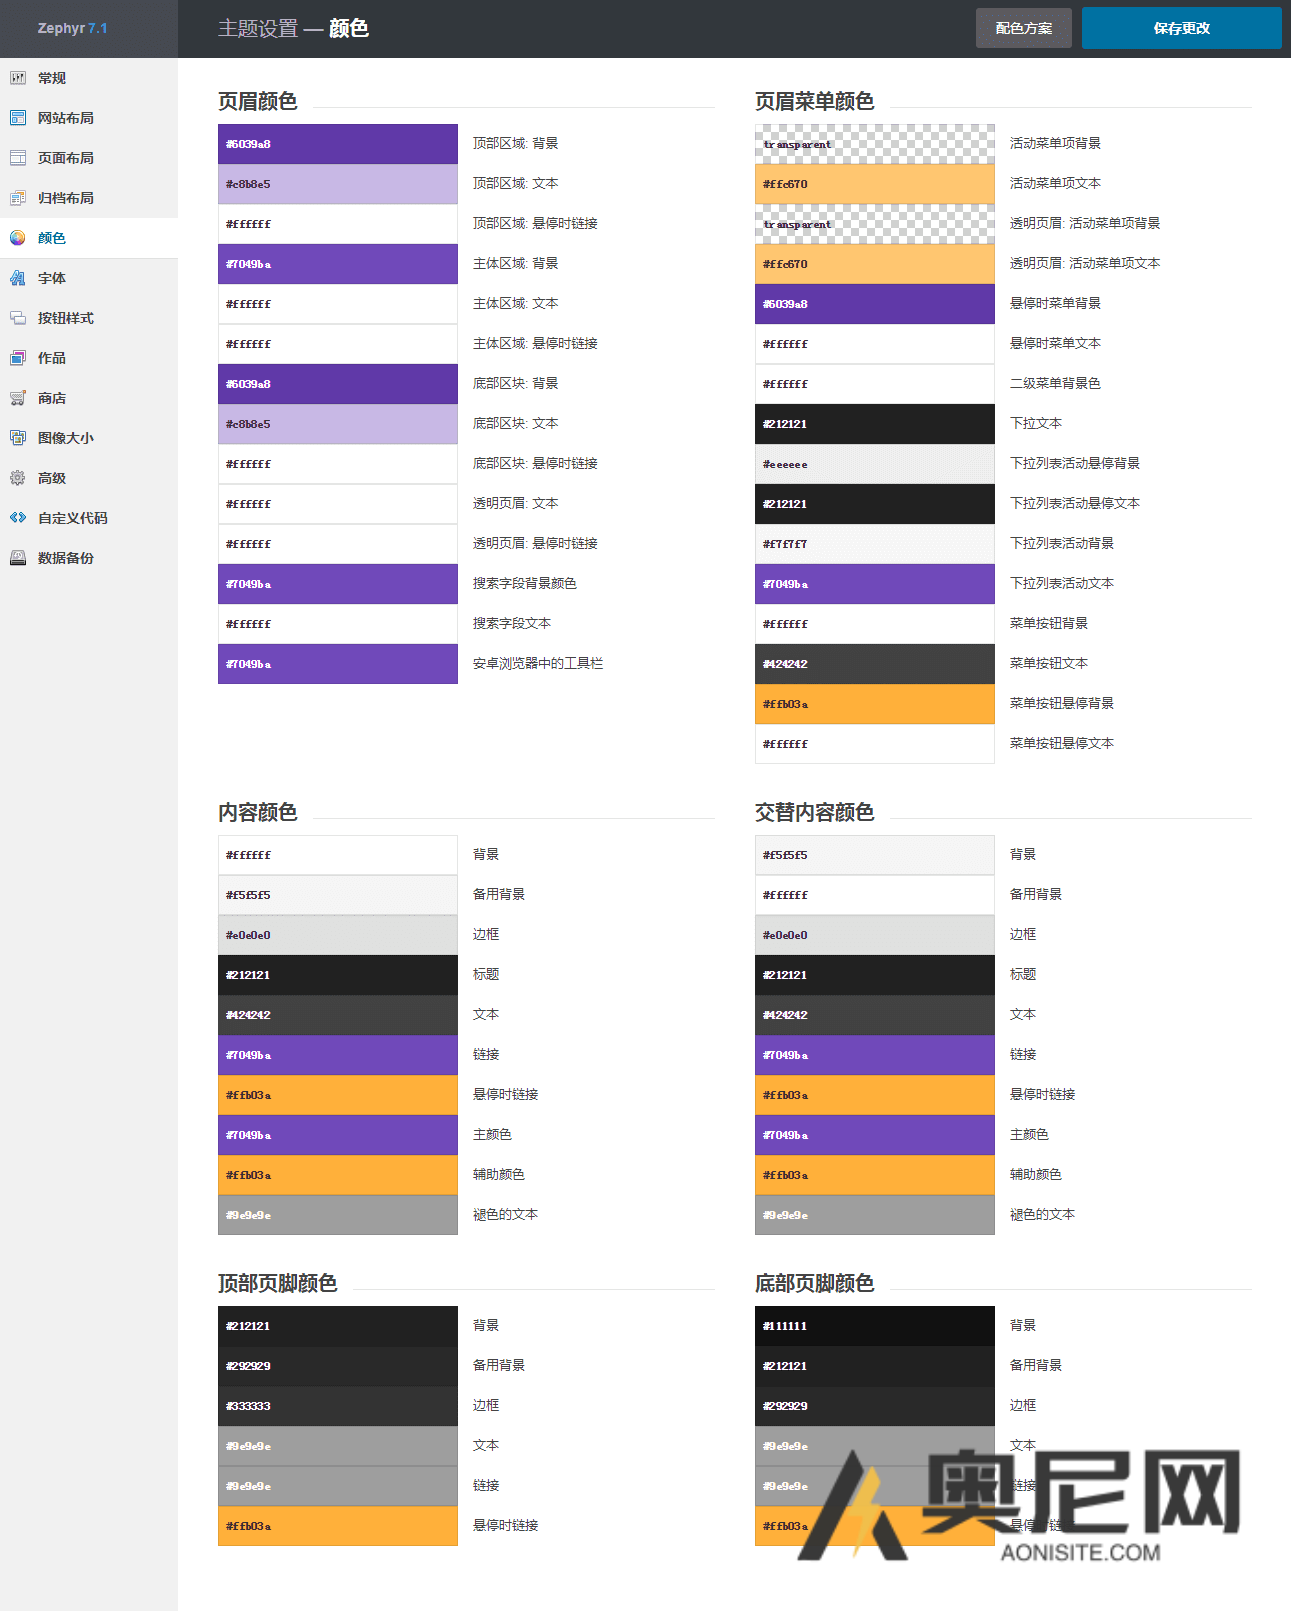
Task: Click the Zephyr 7.1 logo link
Action: click(72, 28)
